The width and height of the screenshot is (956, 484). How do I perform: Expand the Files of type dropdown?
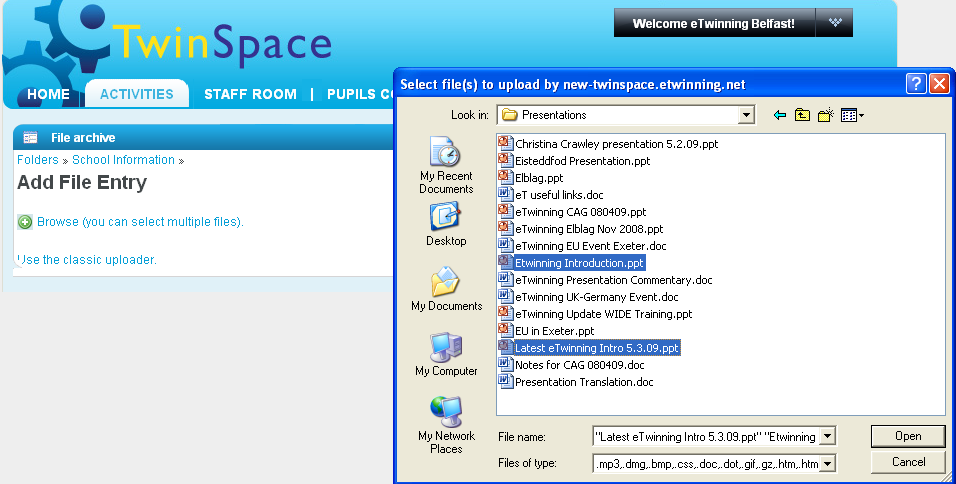point(827,464)
